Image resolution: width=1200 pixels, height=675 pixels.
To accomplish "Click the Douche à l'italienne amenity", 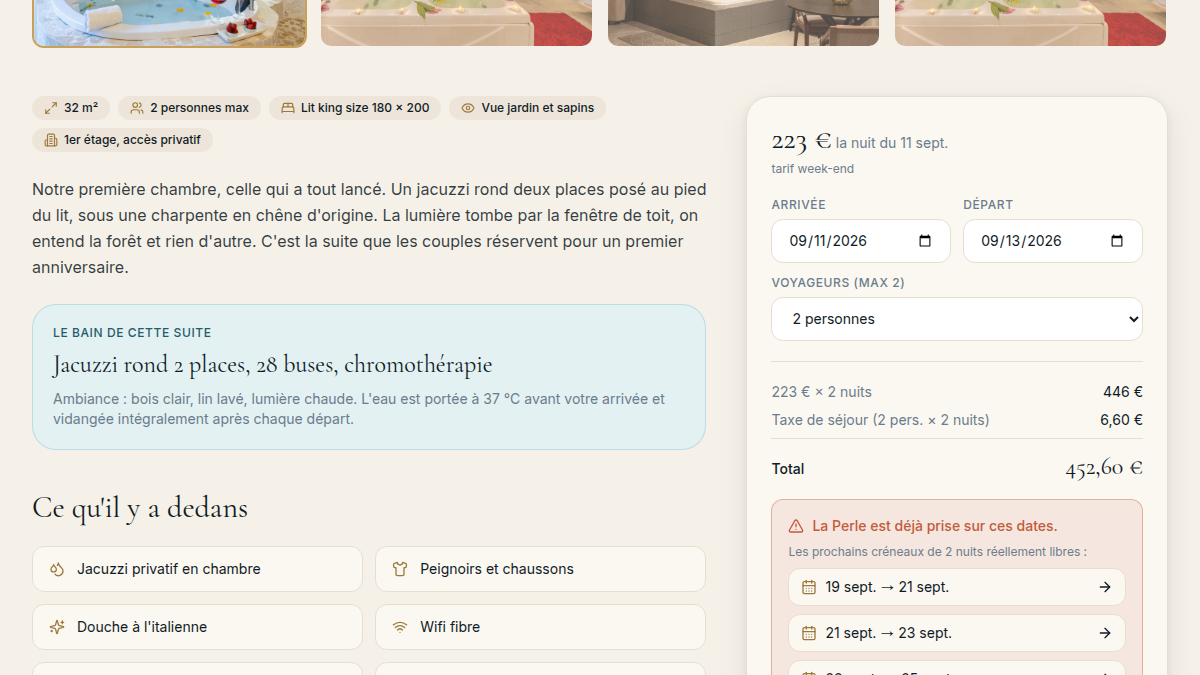I will tap(197, 627).
